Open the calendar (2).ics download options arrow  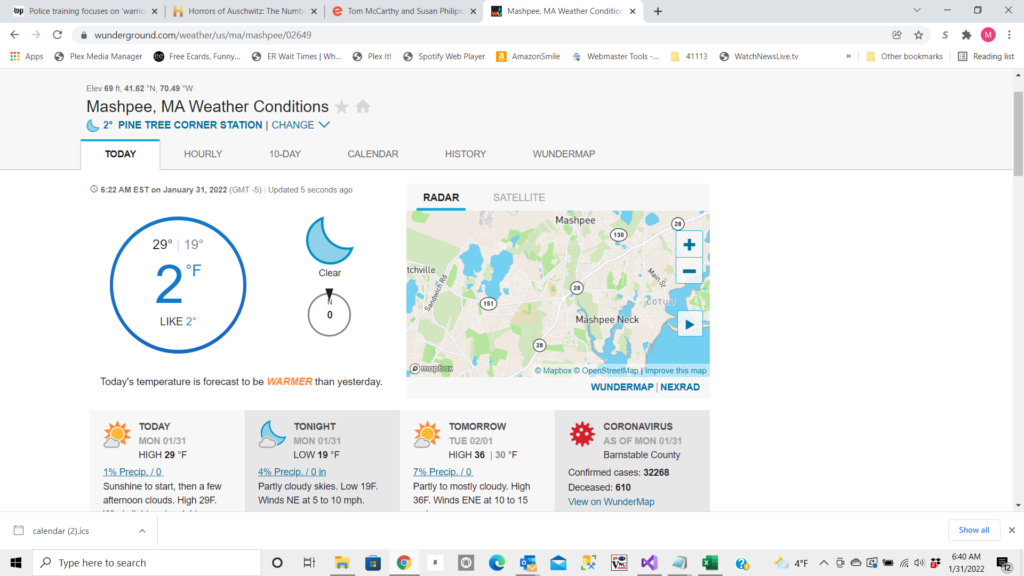coord(141,530)
